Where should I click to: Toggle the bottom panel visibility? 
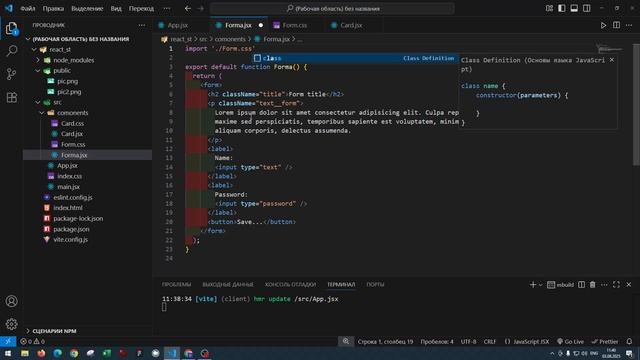574,8
